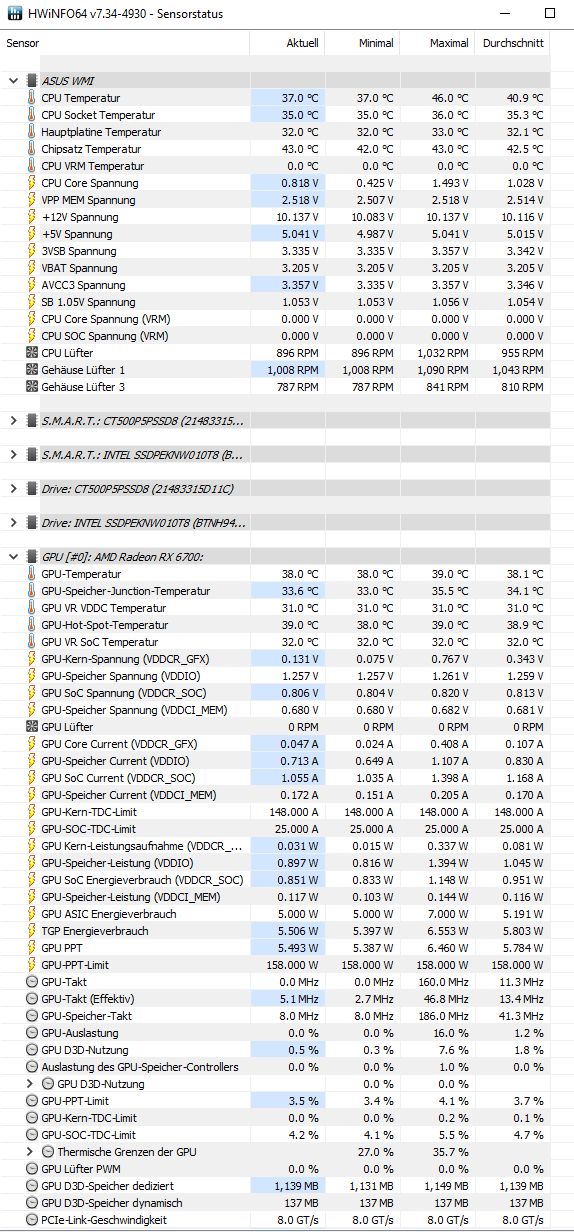Click the Aktuell column header
Screen dimensions: 574x1232
coord(302,43)
